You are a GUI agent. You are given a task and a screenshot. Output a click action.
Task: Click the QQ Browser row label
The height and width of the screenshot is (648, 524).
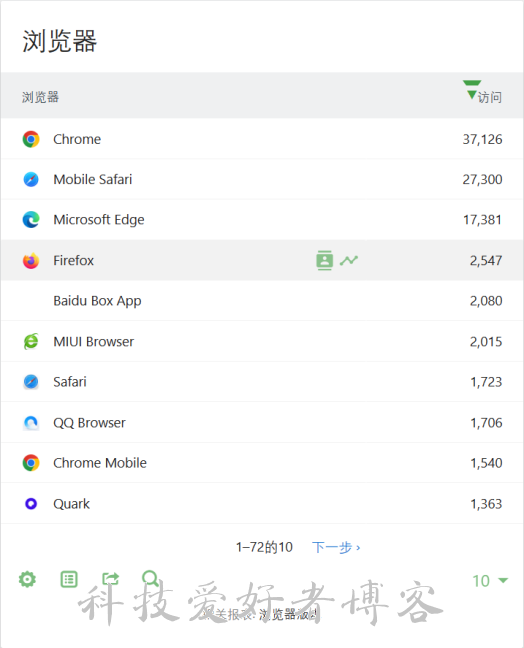click(89, 422)
